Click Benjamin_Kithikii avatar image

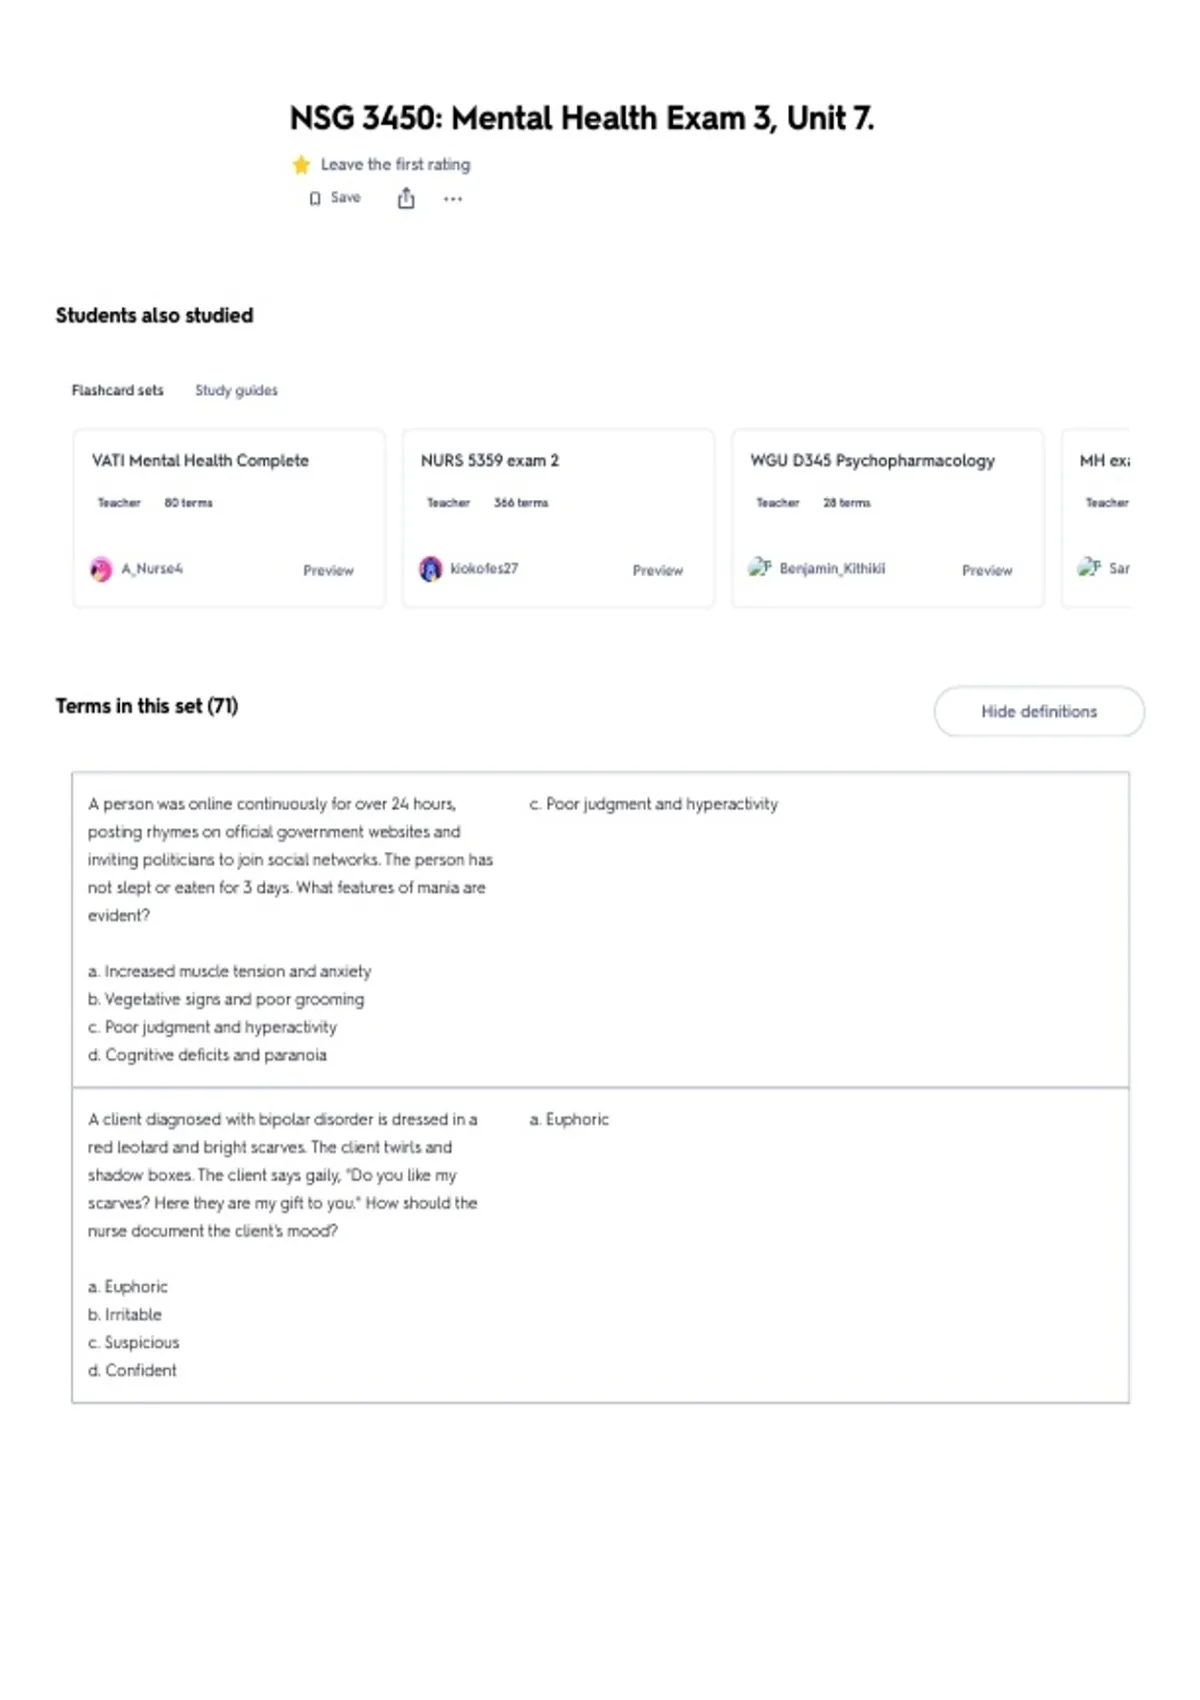tap(760, 568)
